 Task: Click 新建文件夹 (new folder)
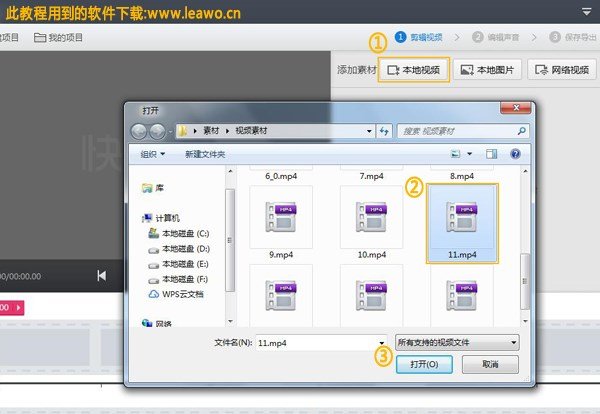click(205, 154)
